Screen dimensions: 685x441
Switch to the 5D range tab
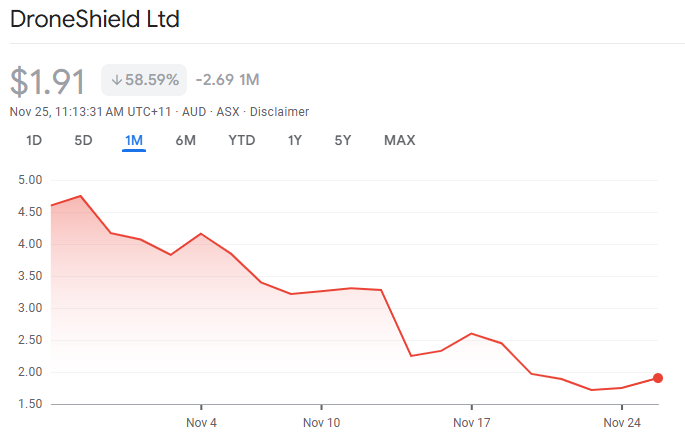(x=83, y=140)
